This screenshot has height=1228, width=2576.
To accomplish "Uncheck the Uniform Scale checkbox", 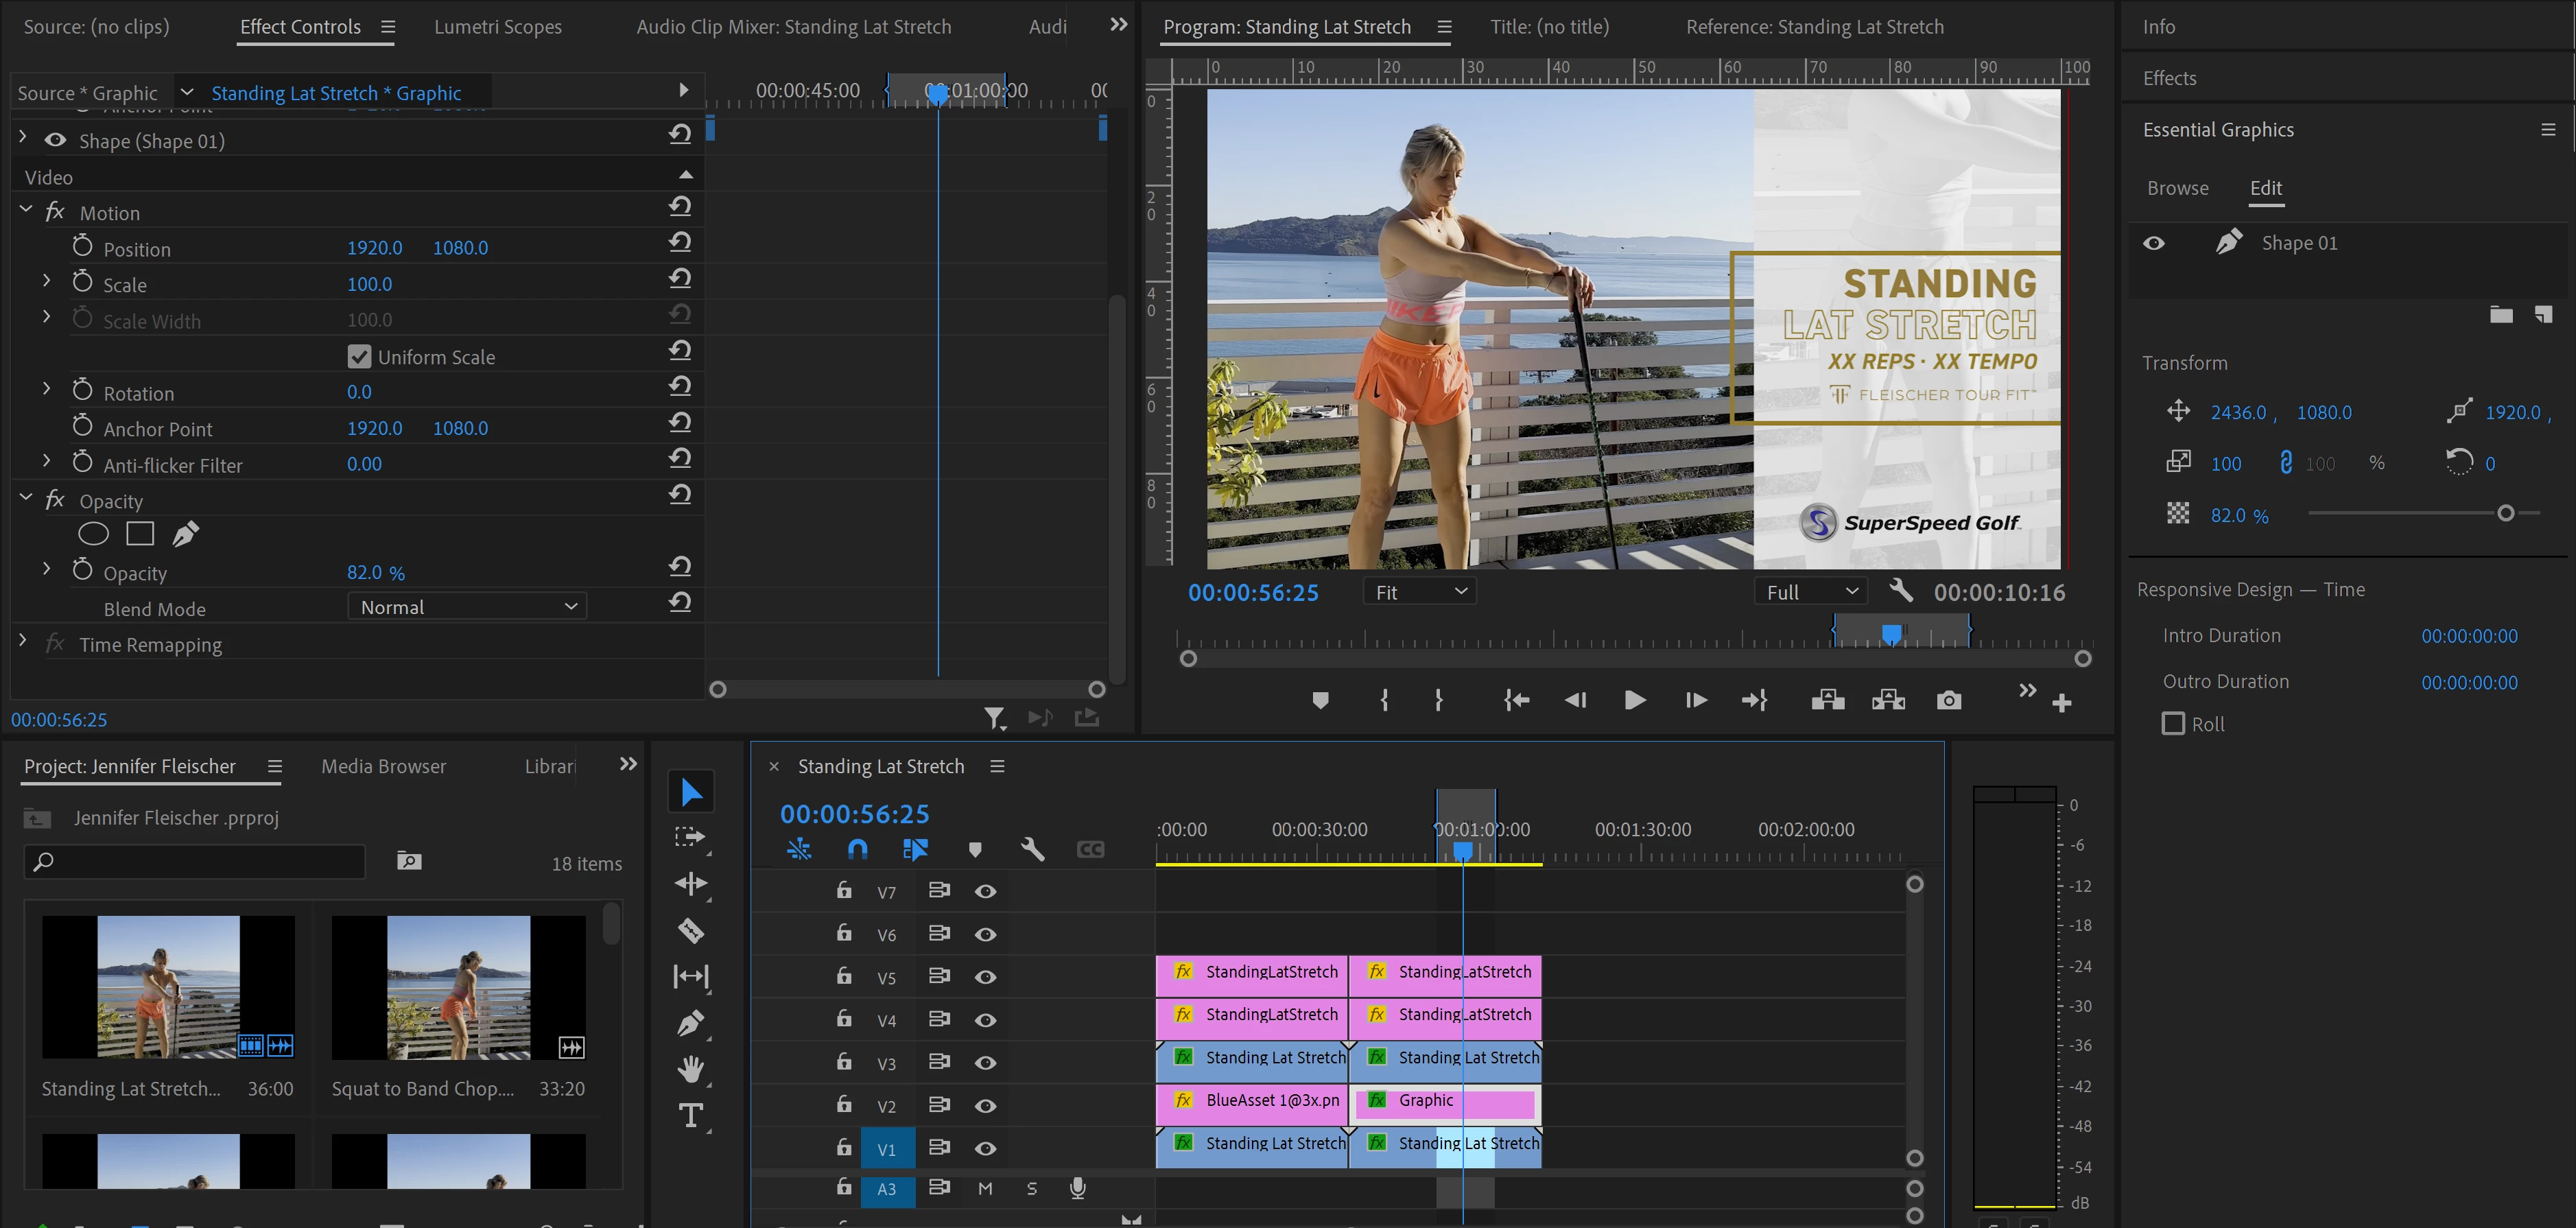I will tap(359, 356).
